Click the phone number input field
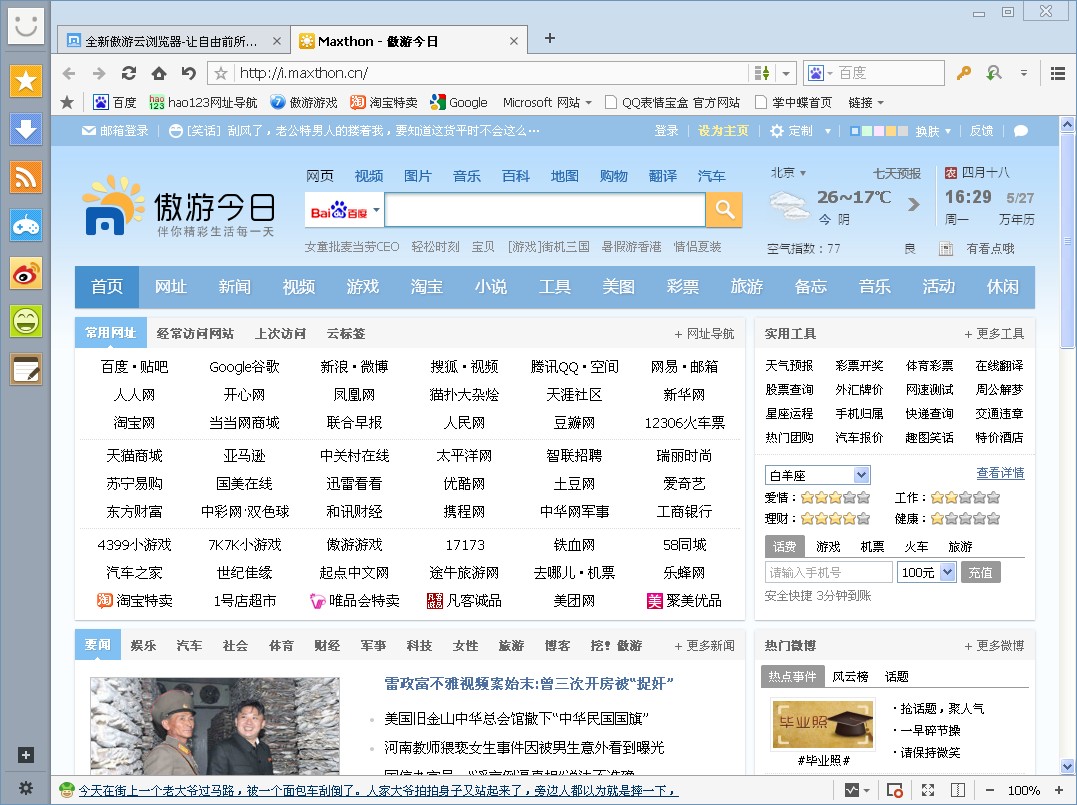This screenshot has width=1077, height=805. [x=828, y=573]
